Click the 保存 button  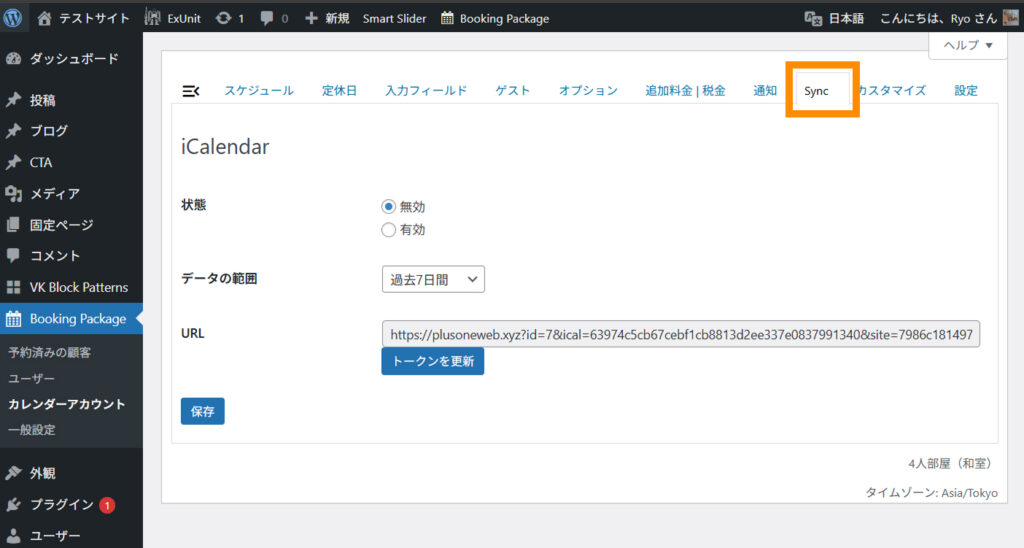coord(203,411)
